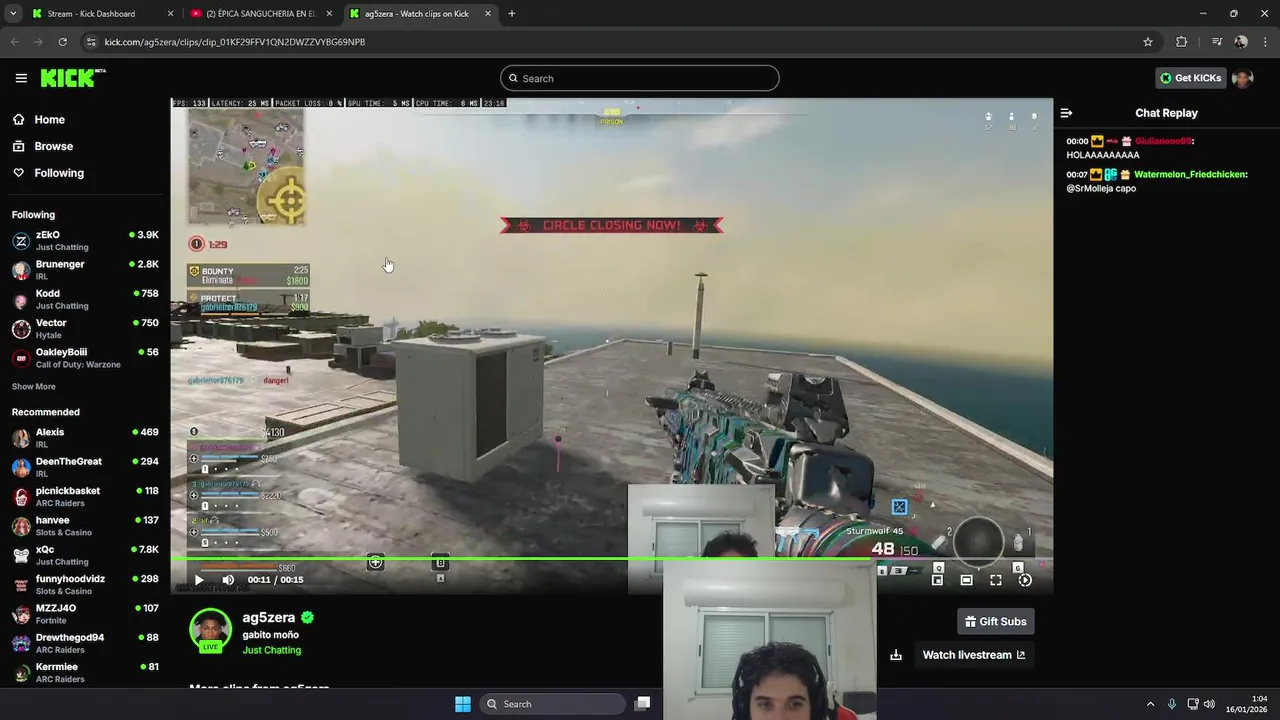Open Kermiee recommended channel

(85, 672)
